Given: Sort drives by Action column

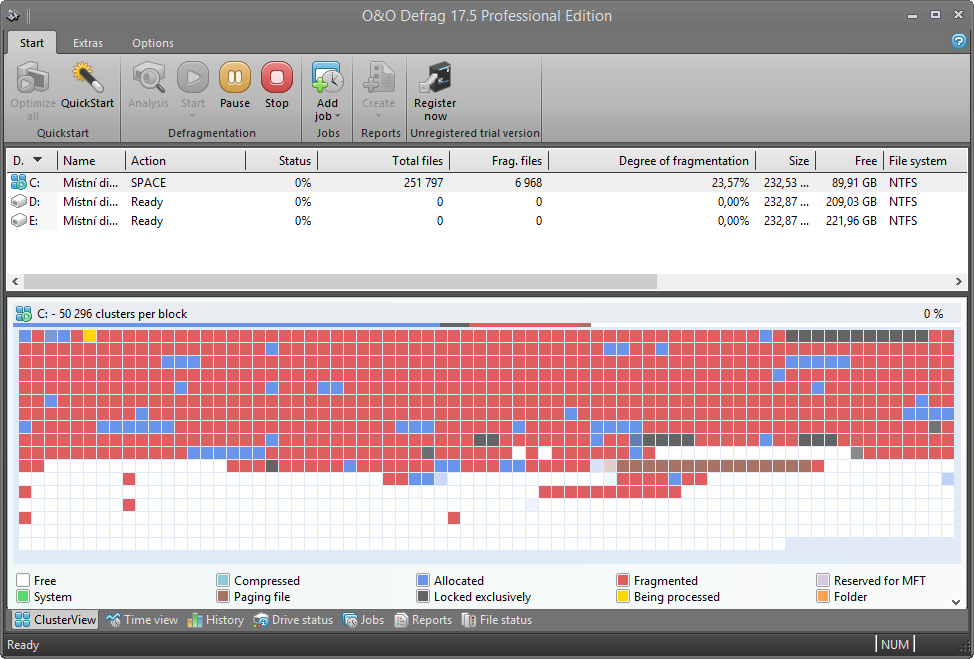Looking at the screenshot, I should point(185,160).
